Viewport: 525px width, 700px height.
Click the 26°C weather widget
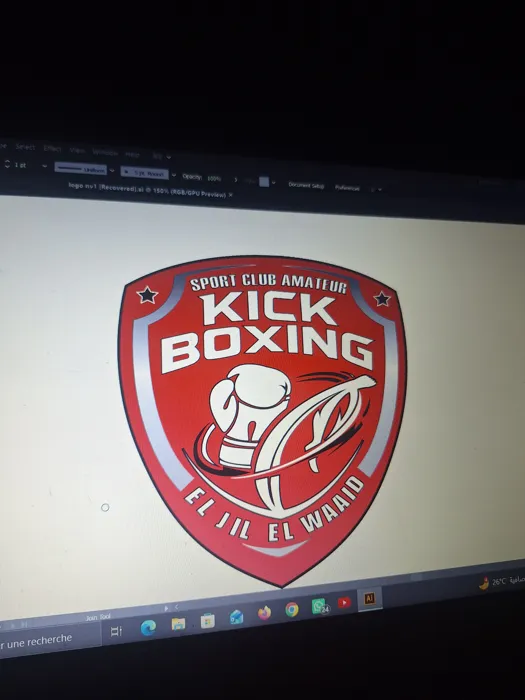click(501, 582)
